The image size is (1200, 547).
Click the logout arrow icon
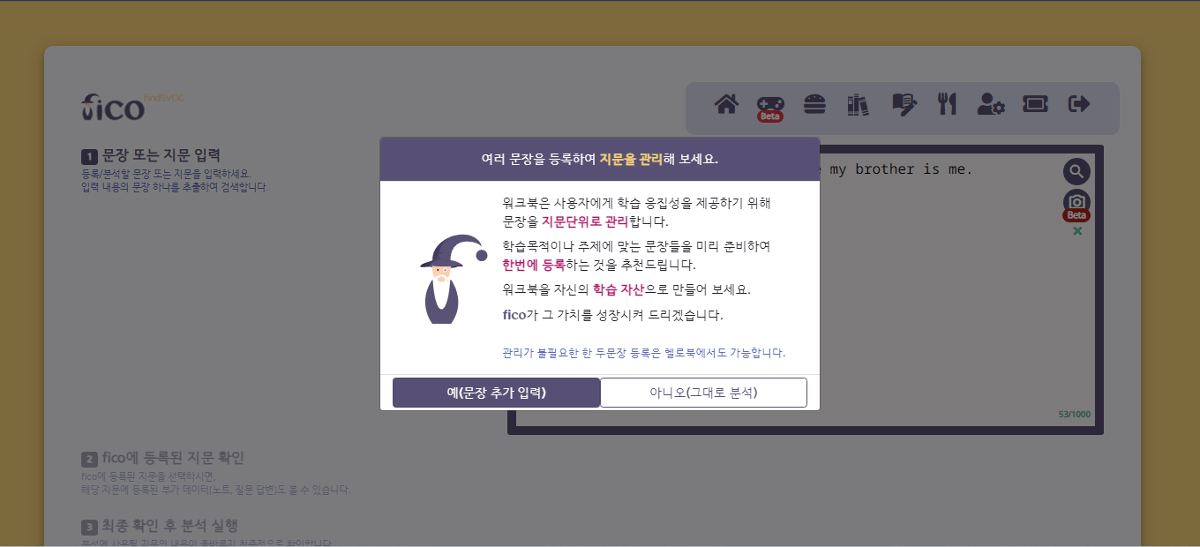(x=1079, y=103)
